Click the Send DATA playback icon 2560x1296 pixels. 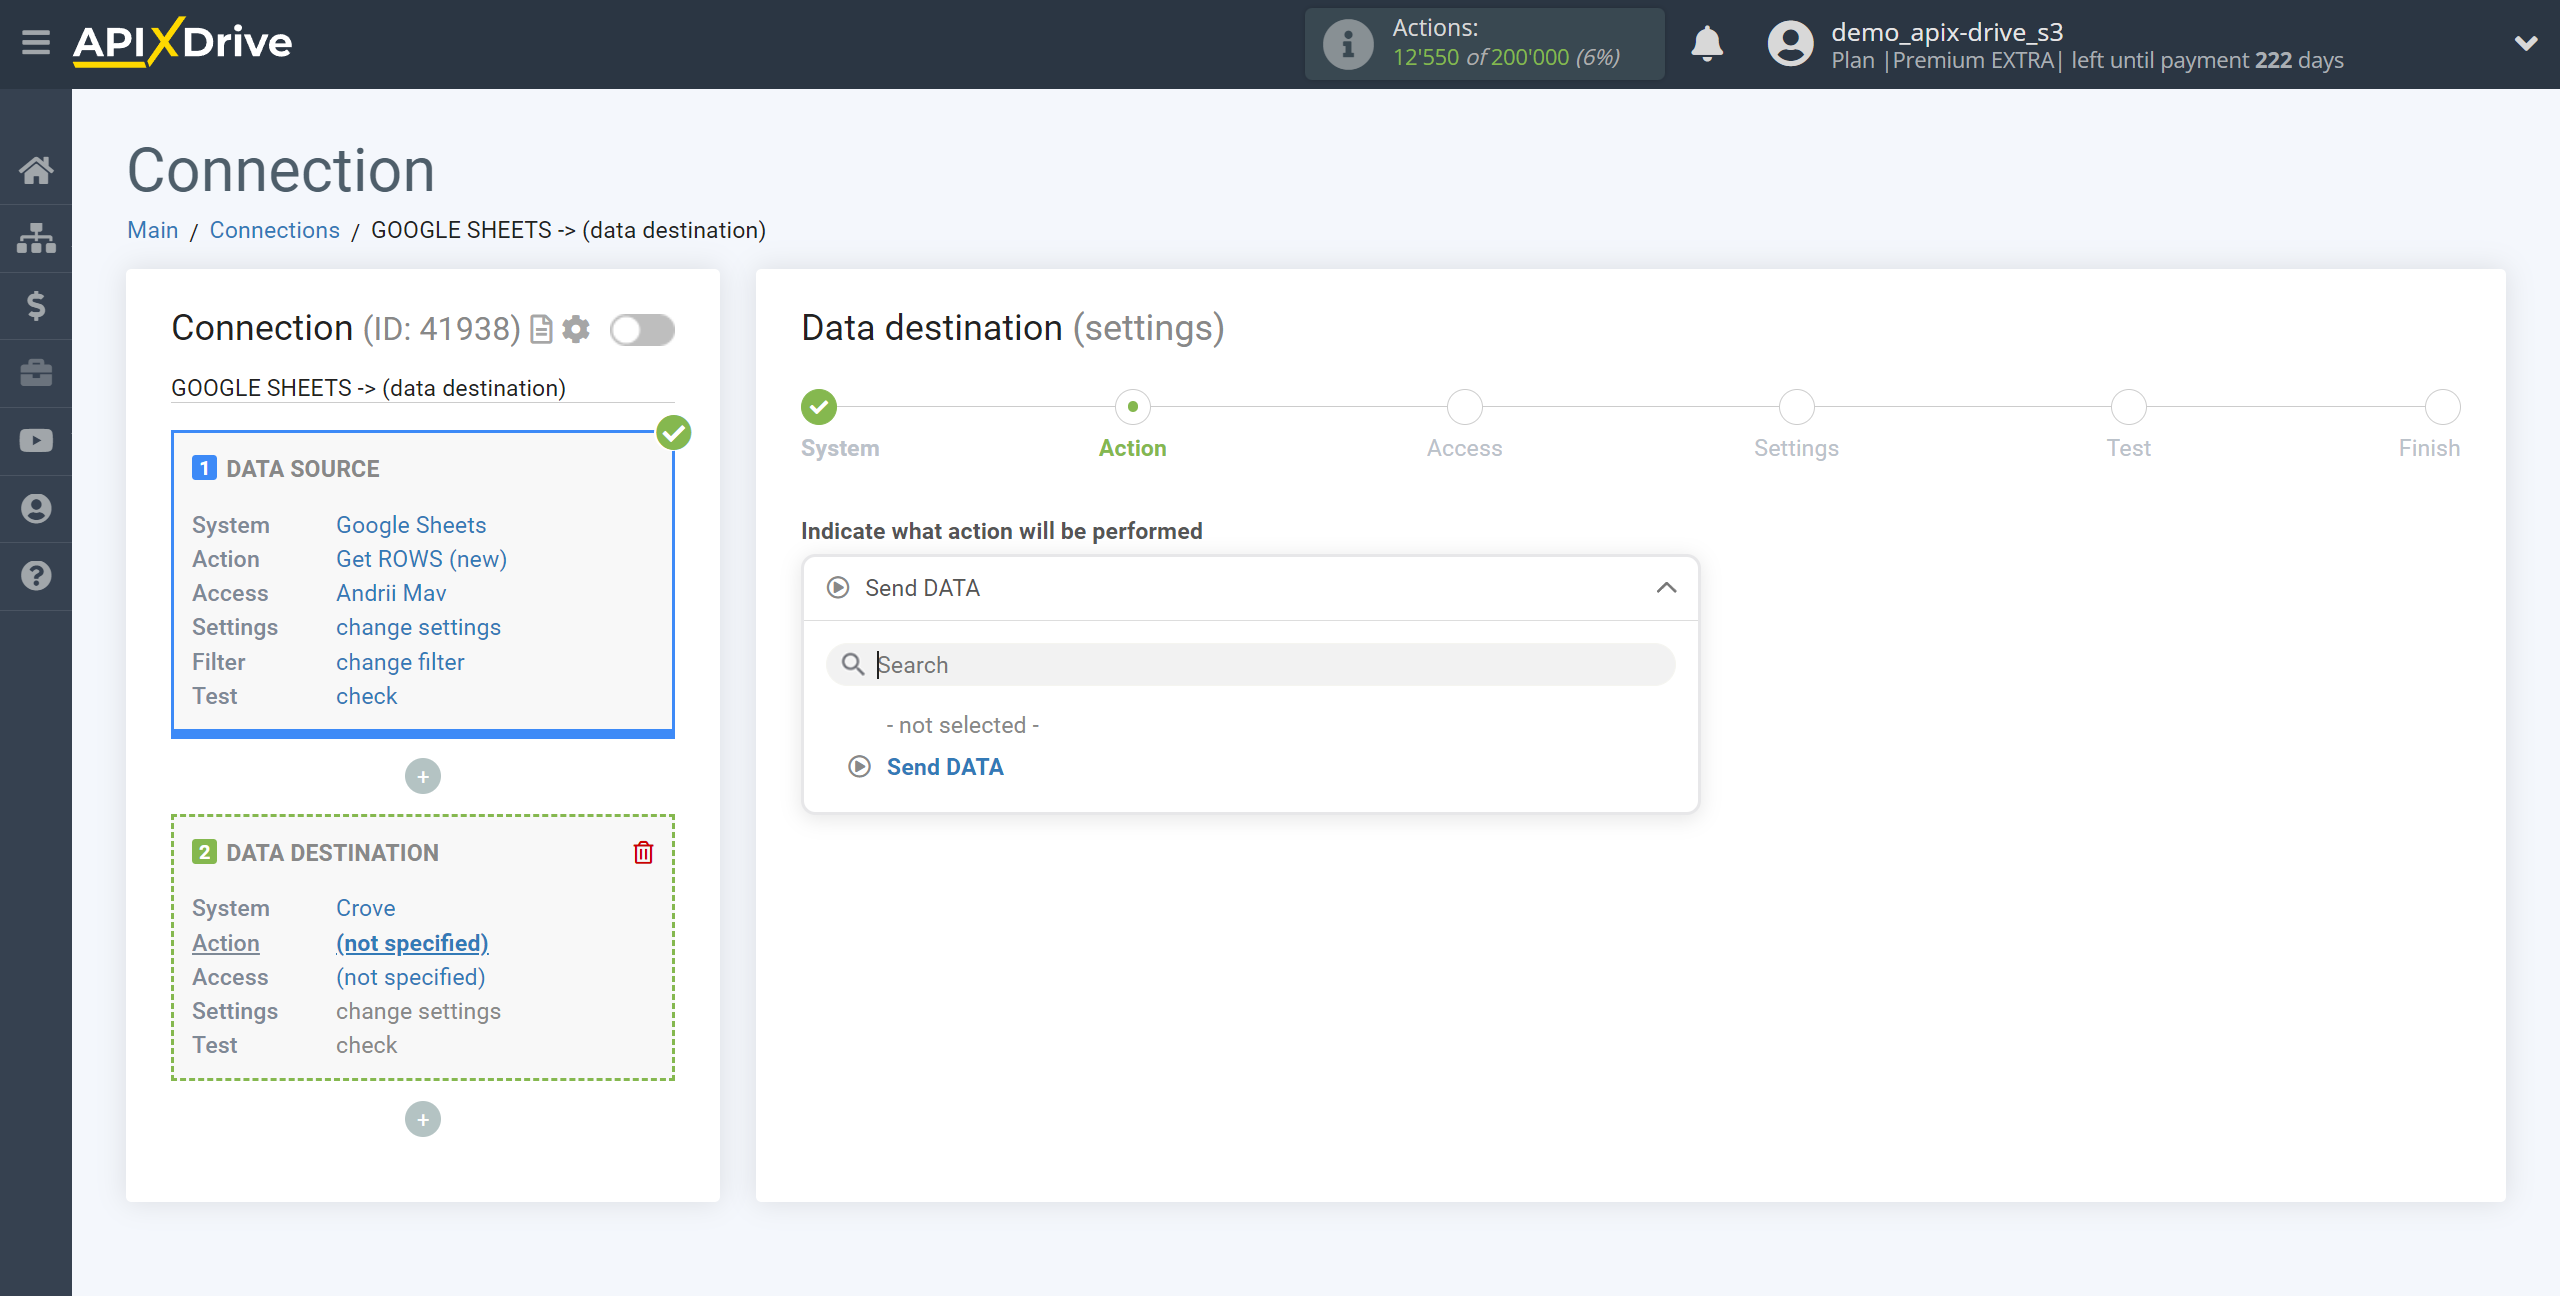[x=858, y=765]
